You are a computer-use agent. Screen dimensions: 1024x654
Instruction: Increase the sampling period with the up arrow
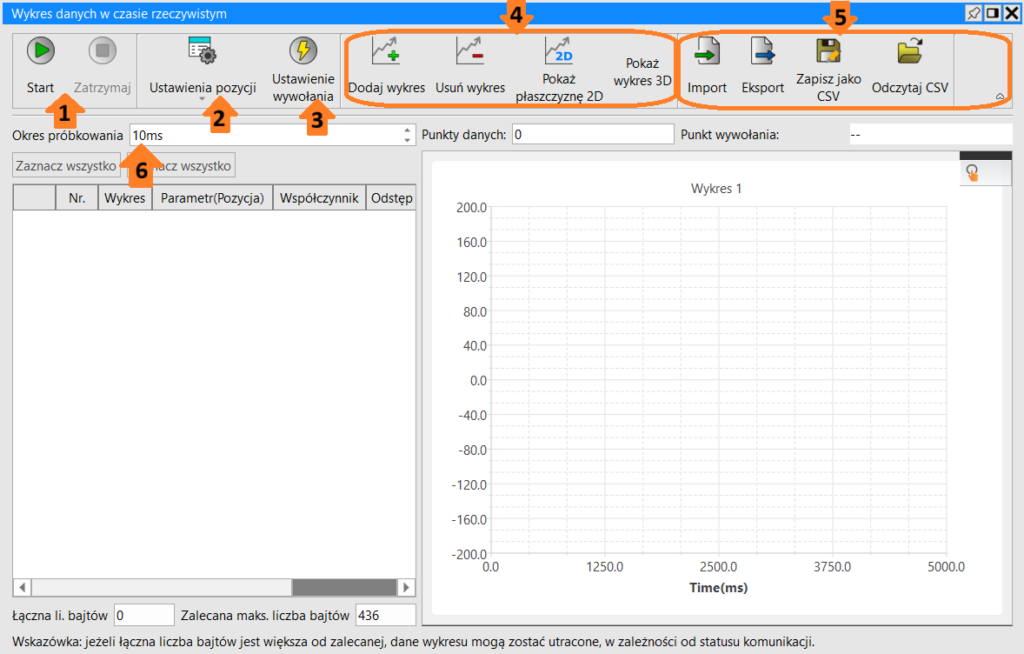[408, 130]
